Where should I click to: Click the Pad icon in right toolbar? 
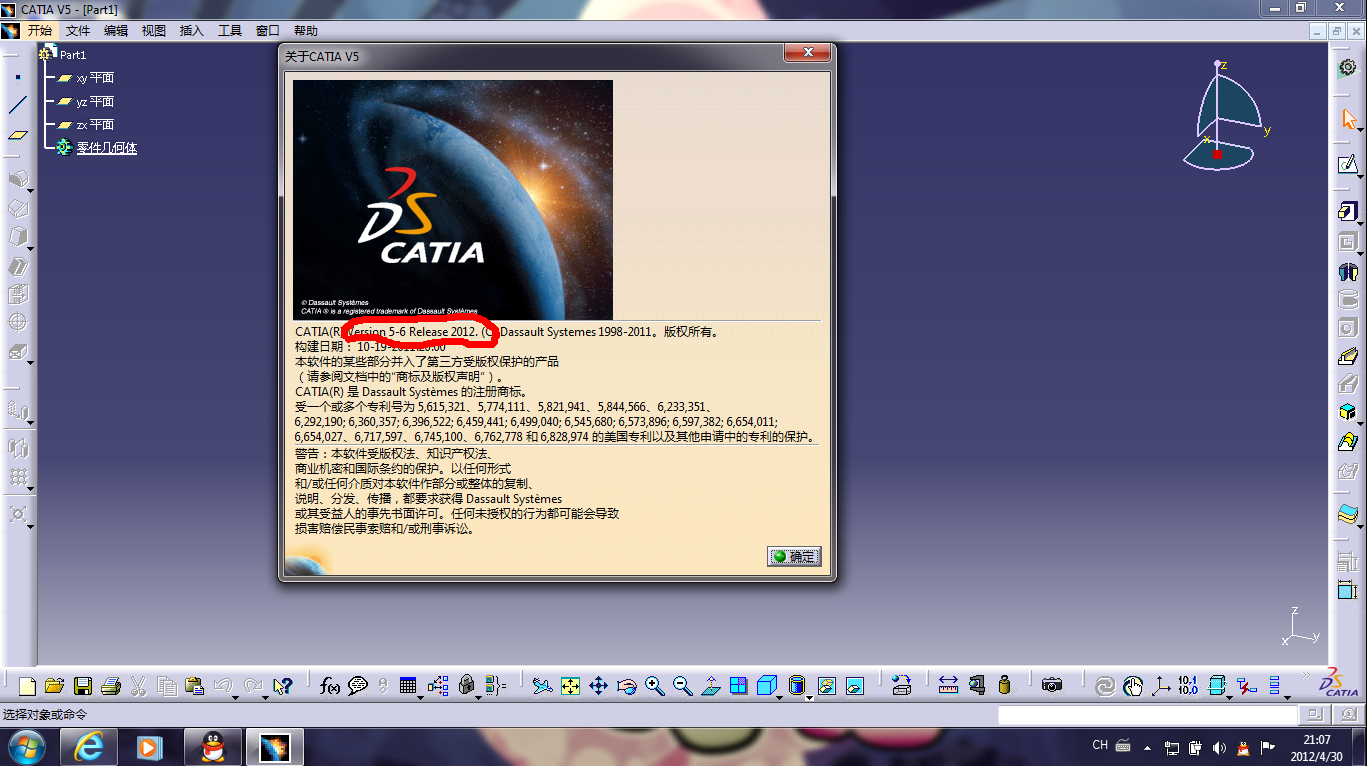[x=1347, y=212]
